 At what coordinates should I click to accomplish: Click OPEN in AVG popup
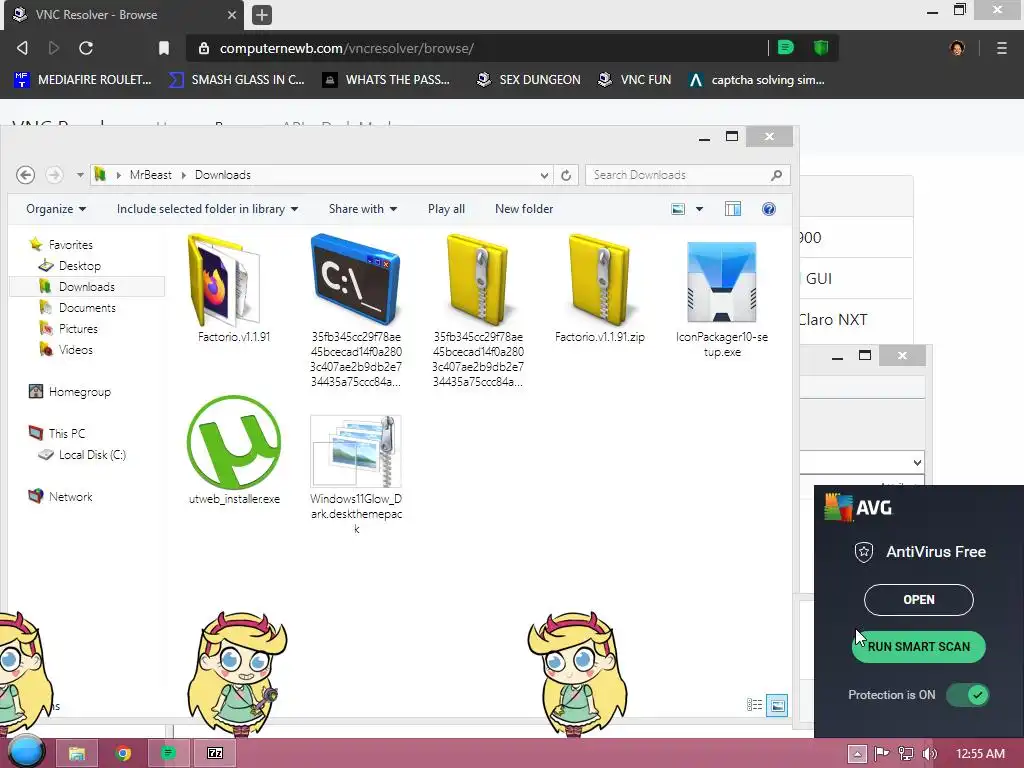tap(918, 600)
